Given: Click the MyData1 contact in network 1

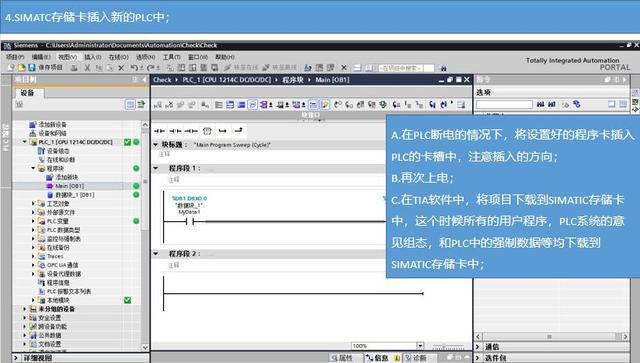Looking at the screenshot, I should coord(189,221).
